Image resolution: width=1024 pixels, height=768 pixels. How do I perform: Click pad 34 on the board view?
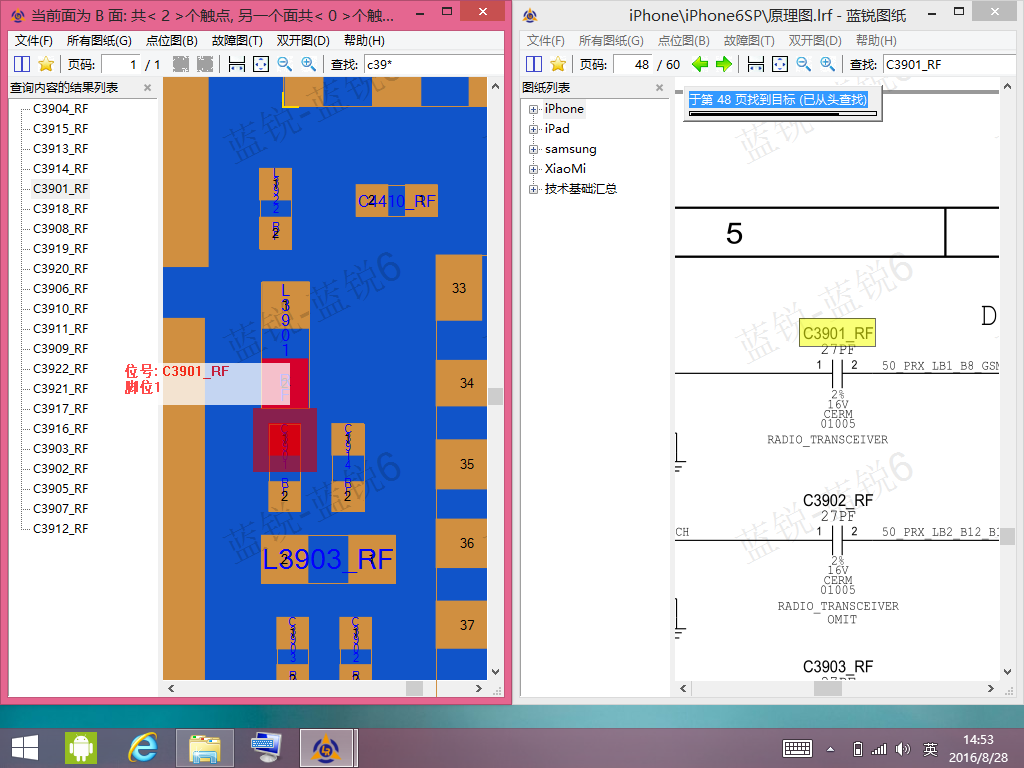pyautogui.click(x=461, y=383)
